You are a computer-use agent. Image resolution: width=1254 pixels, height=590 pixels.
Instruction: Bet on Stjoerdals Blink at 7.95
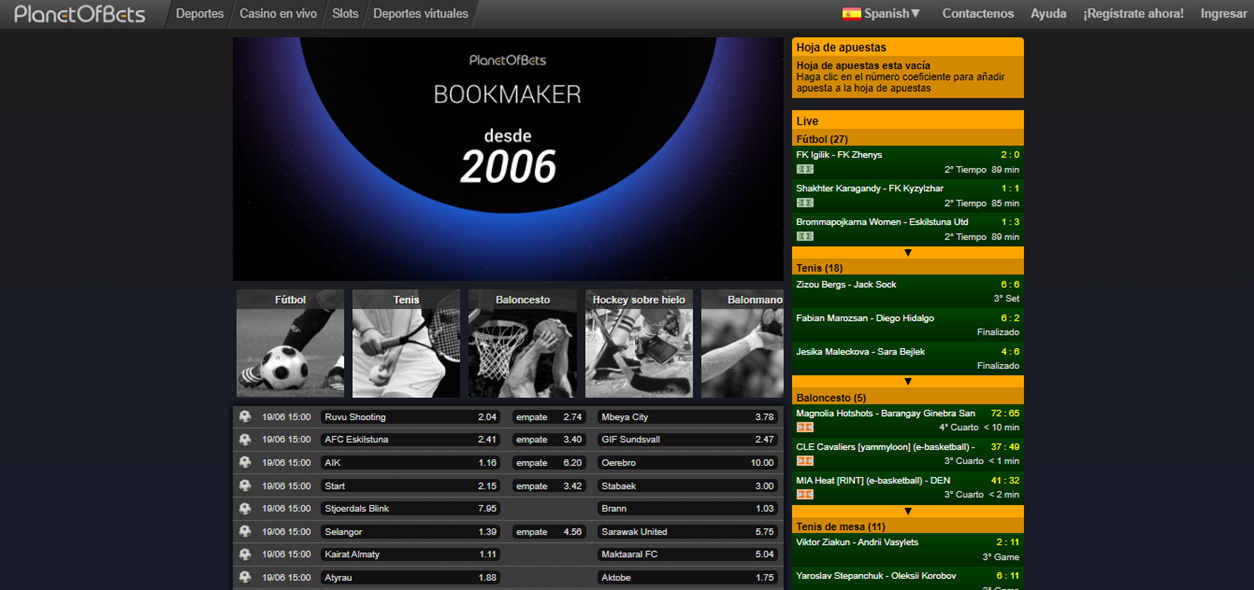pyautogui.click(x=411, y=509)
